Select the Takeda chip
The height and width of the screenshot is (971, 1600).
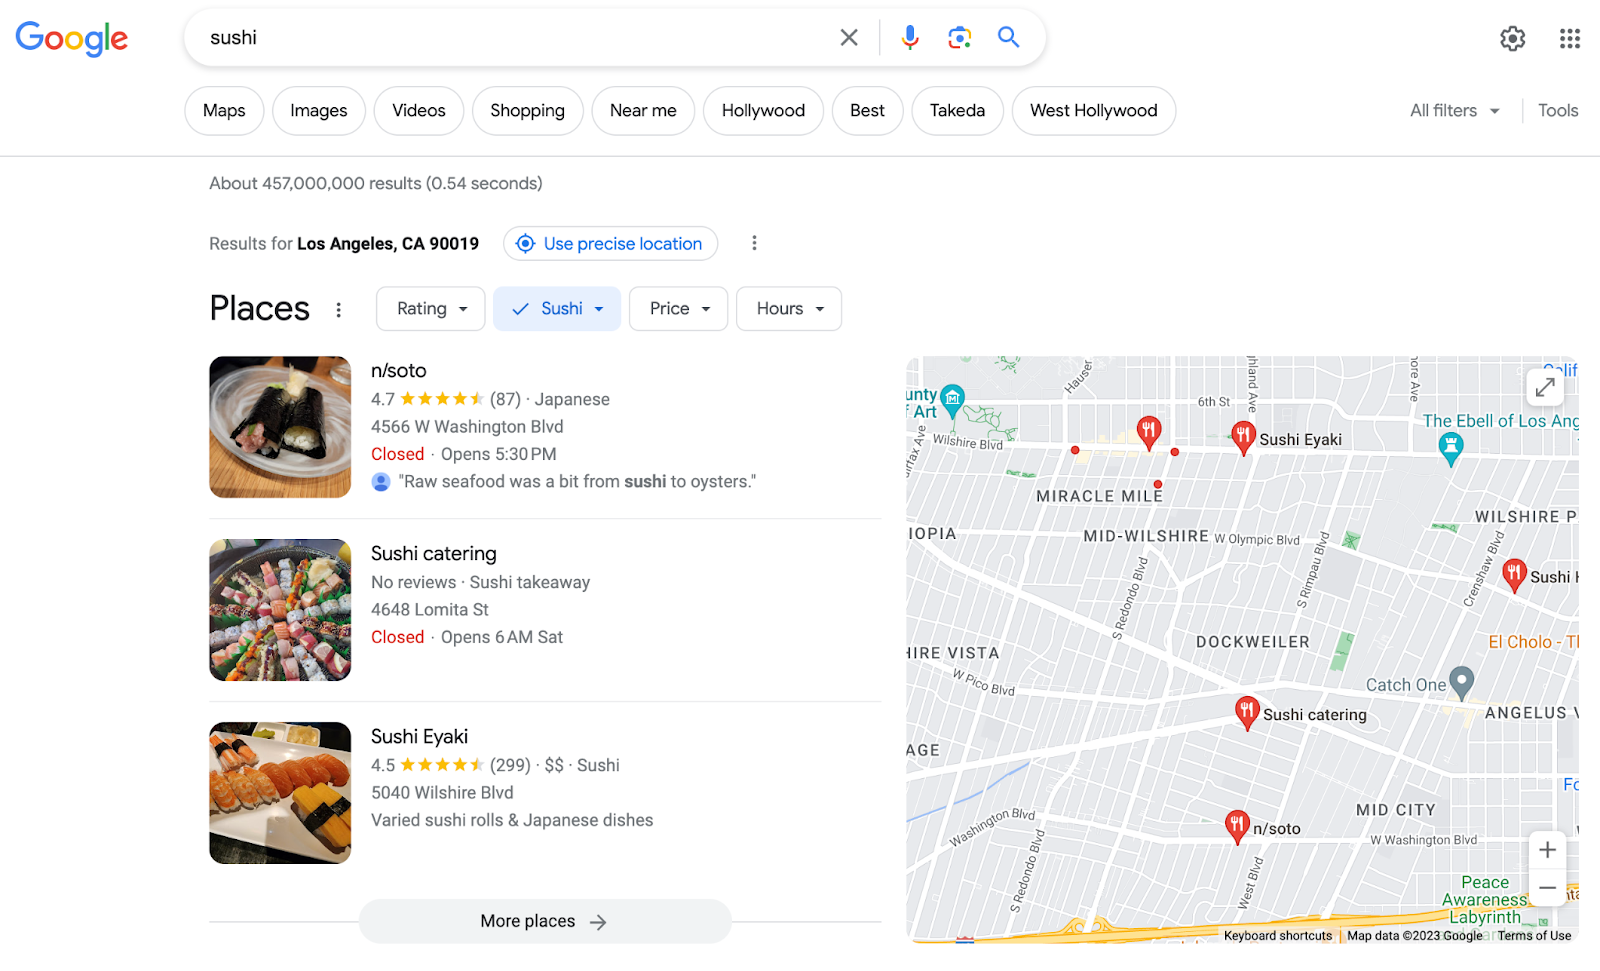[957, 111]
